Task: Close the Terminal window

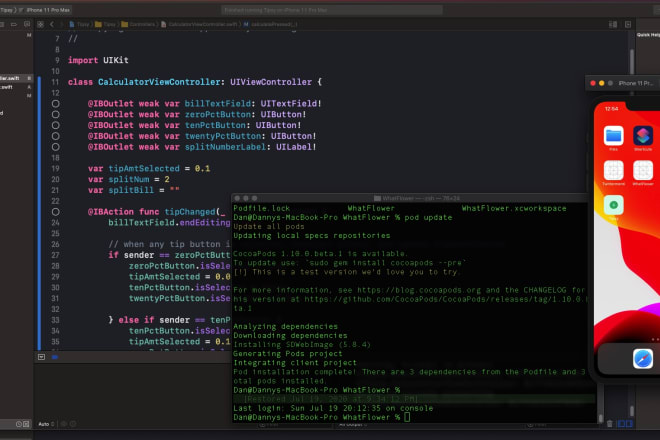Action: pyautogui.click(x=237, y=198)
